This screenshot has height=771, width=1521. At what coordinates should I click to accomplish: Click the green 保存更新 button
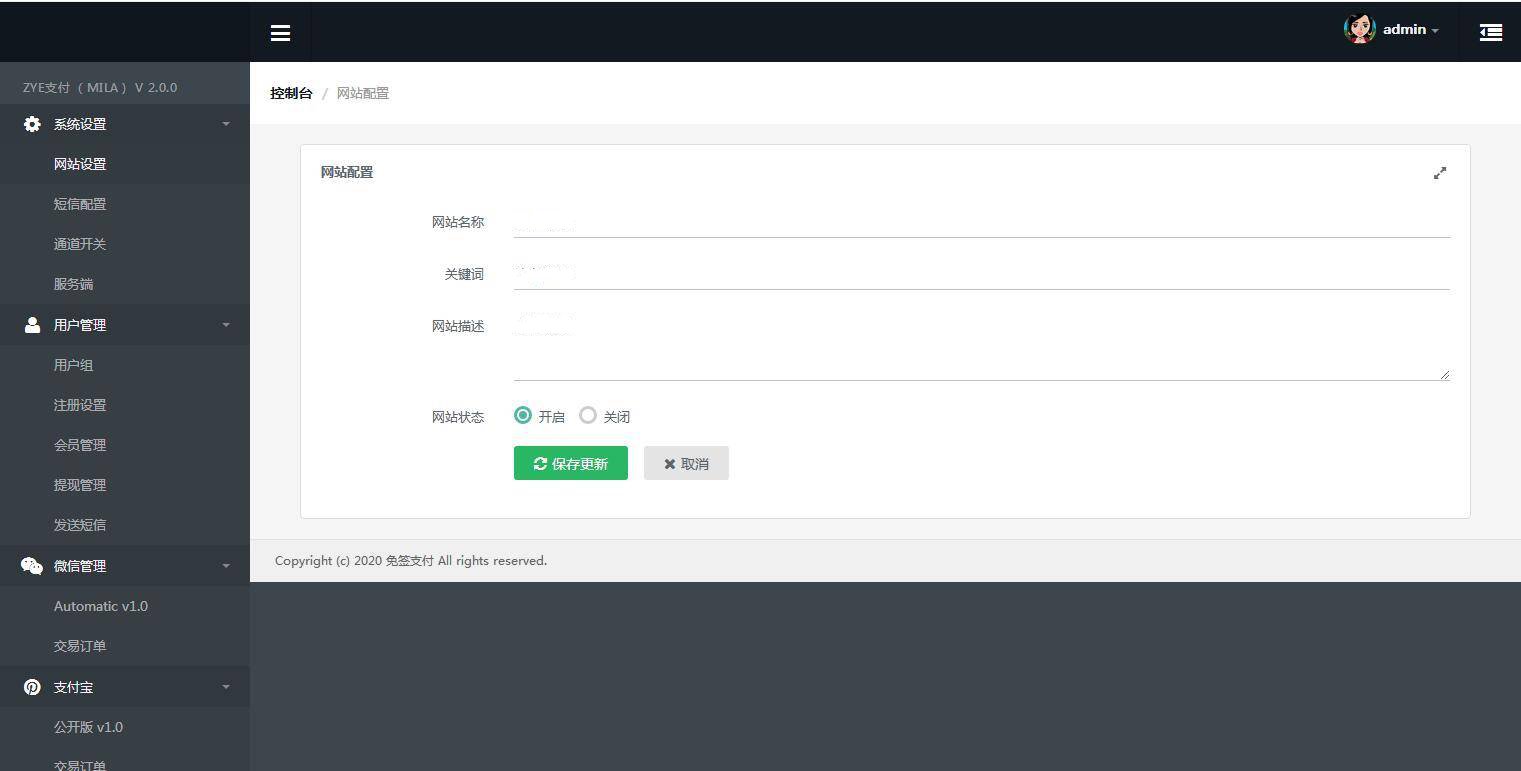pyautogui.click(x=570, y=463)
